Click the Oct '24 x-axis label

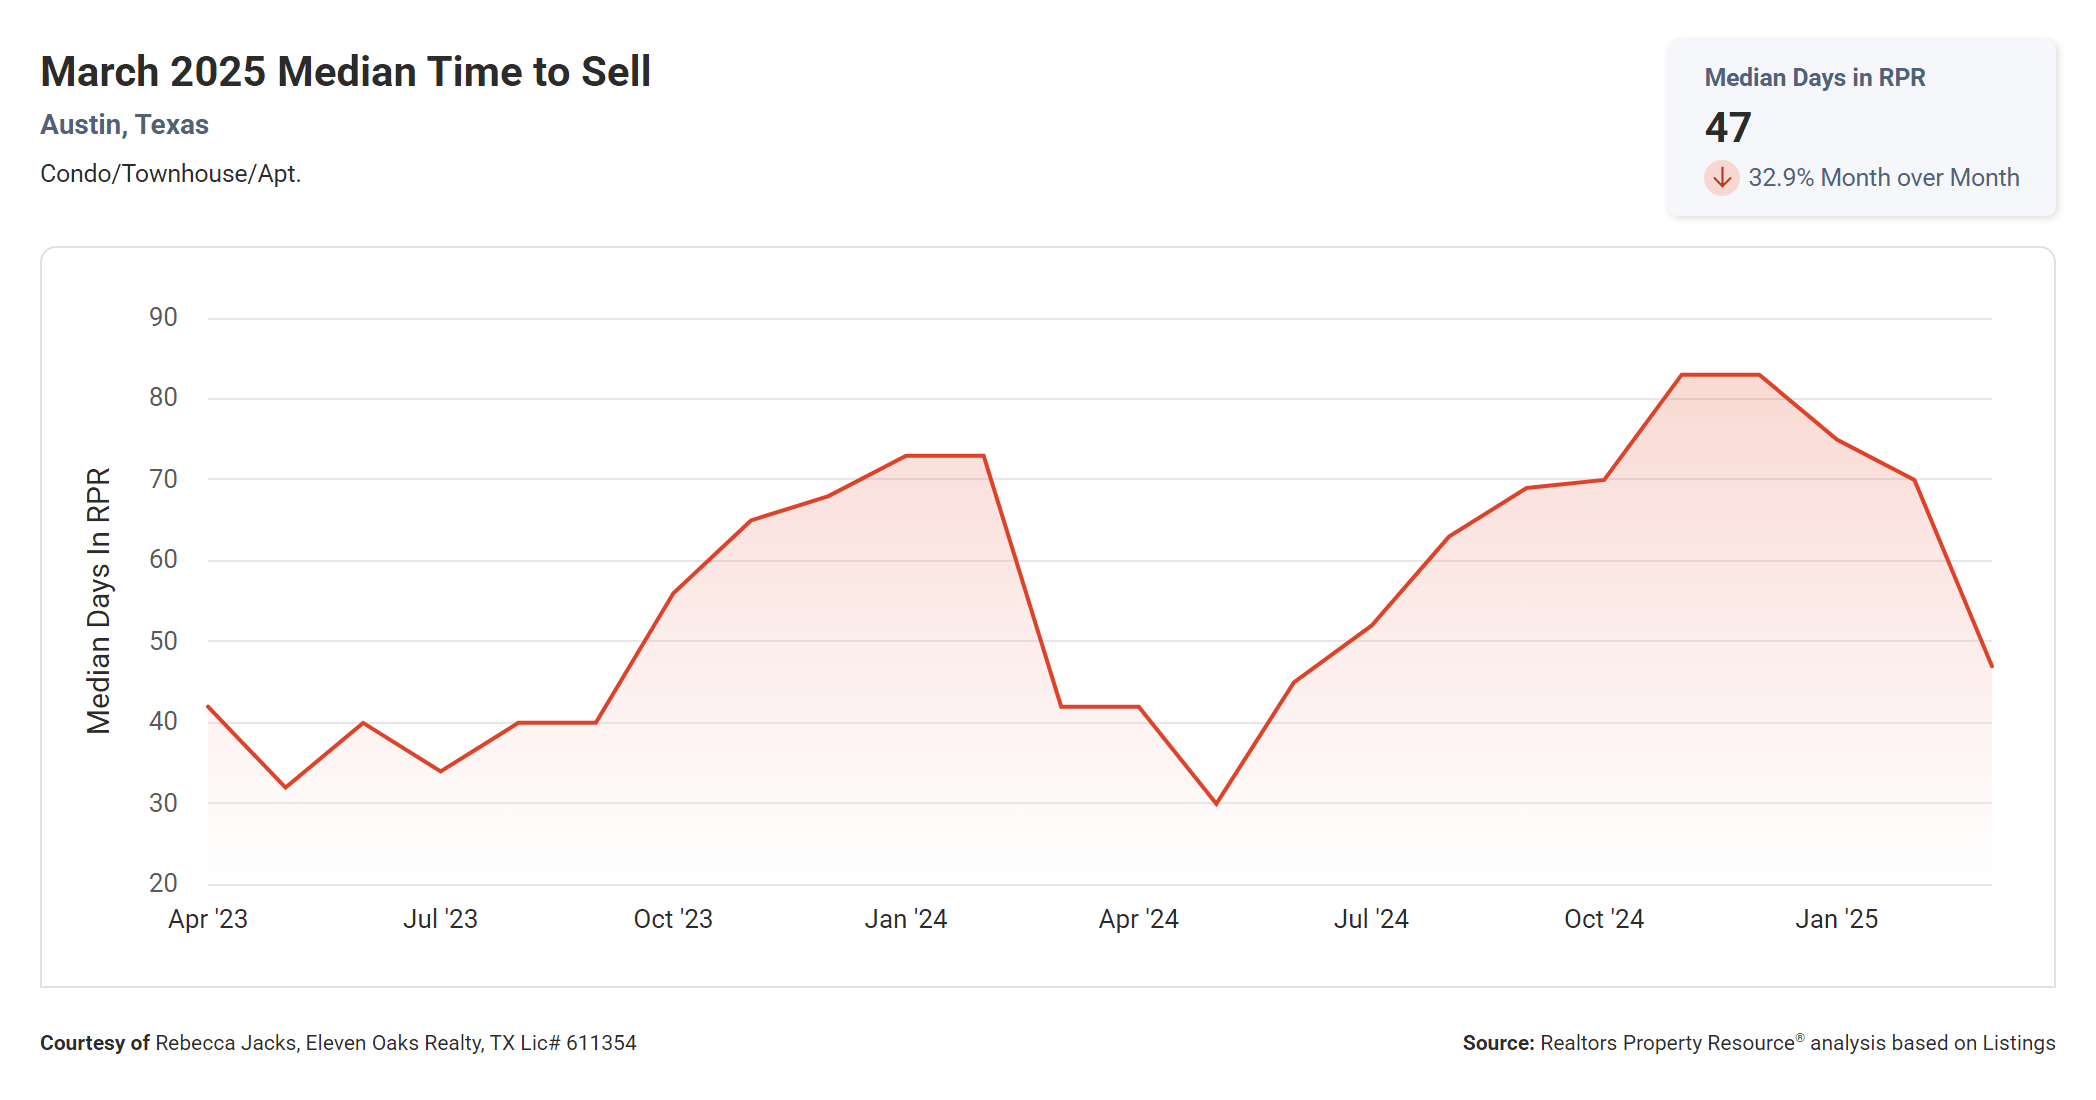tap(1603, 919)
